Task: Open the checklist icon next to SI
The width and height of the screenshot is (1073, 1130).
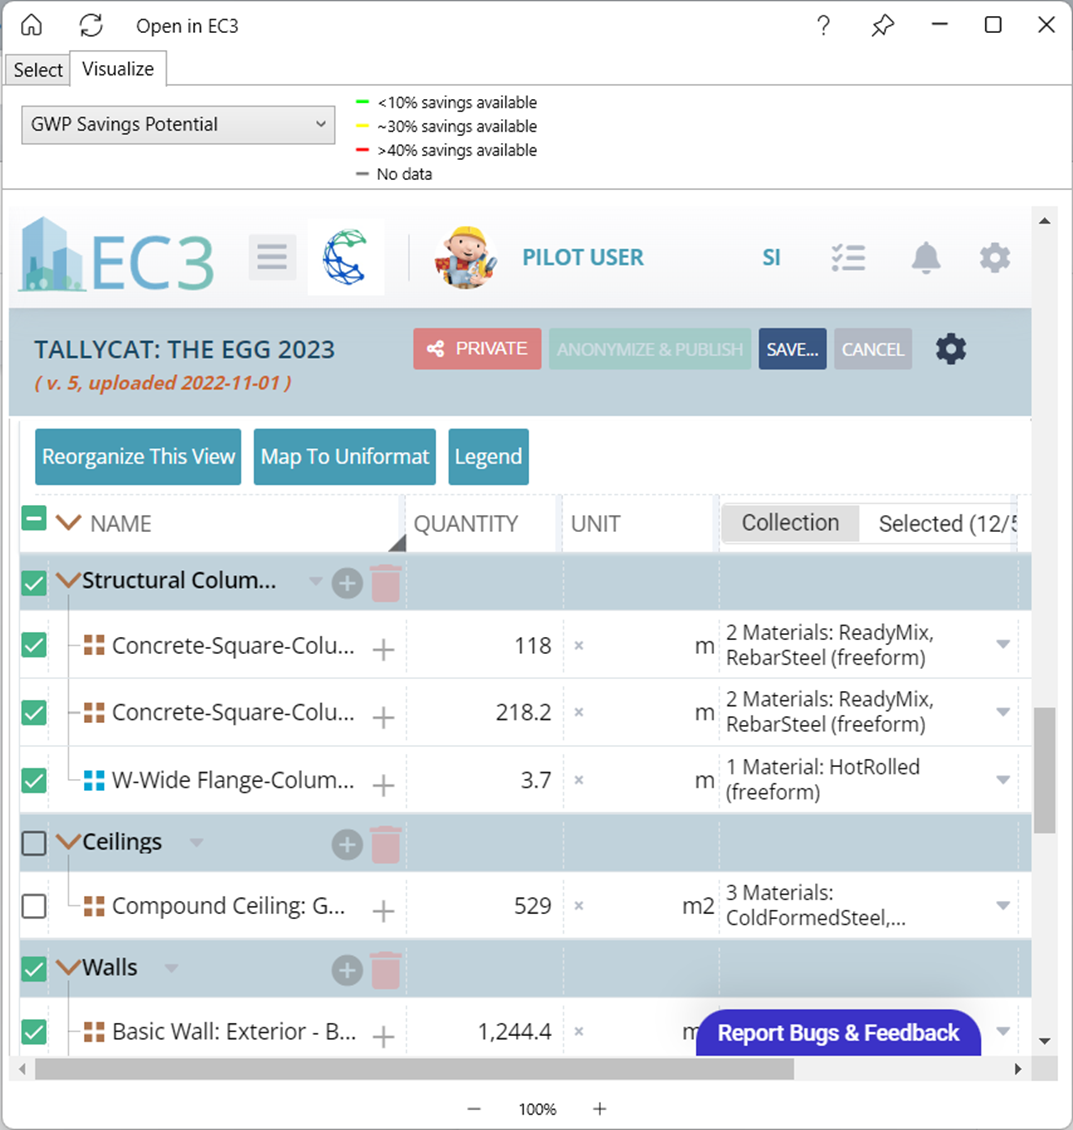Action: (x=848, y=258)
